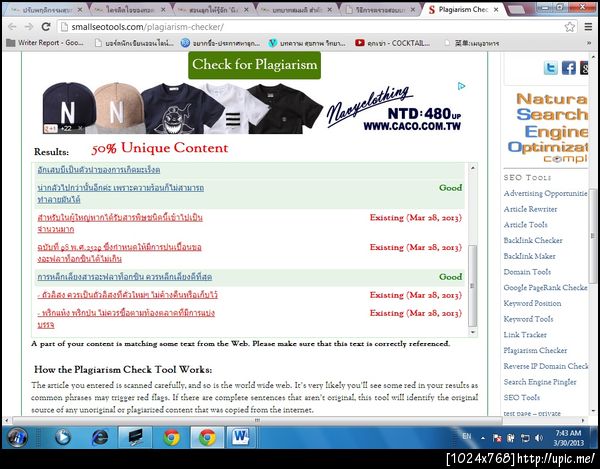Open Google PageRank Checker link
This screenshot has height=469, width=600.
click(545, 287)
